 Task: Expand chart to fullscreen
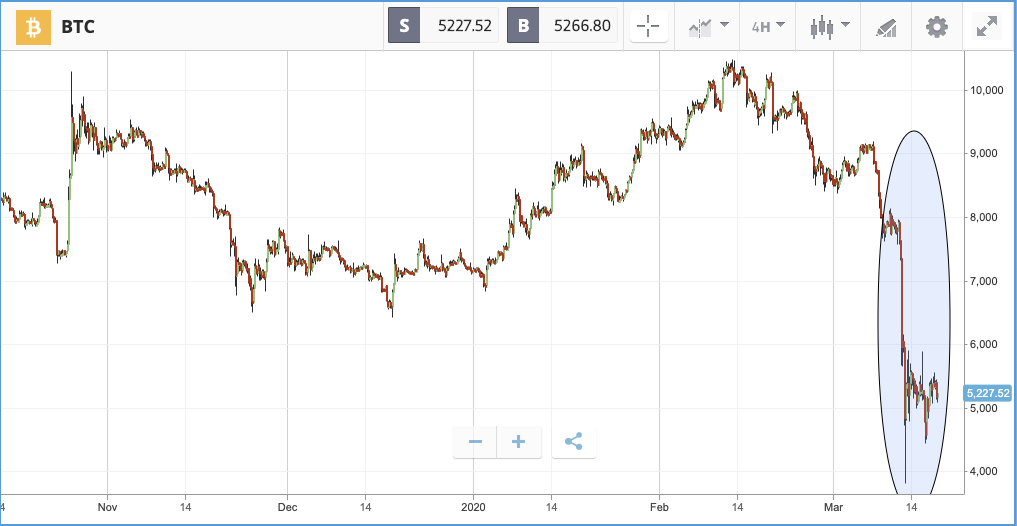[x=987, y=27]
